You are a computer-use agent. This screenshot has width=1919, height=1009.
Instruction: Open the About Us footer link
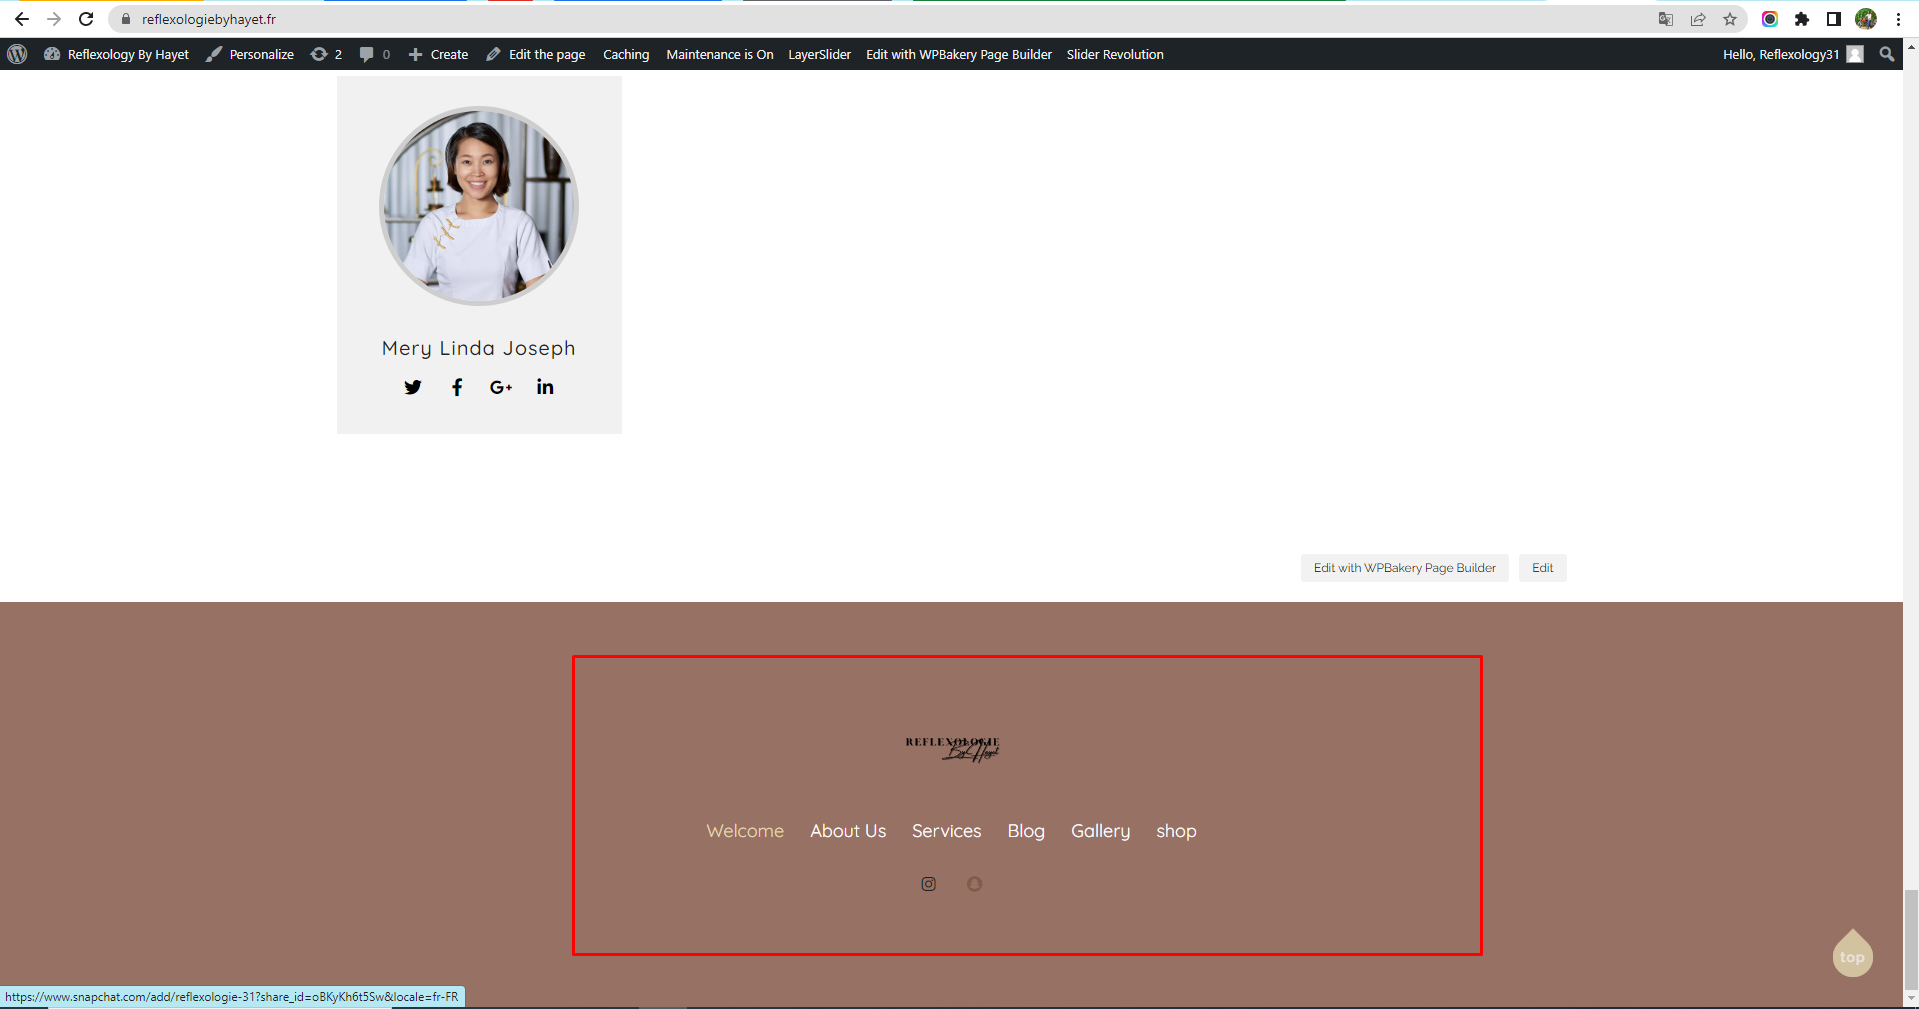coord(848,831)
